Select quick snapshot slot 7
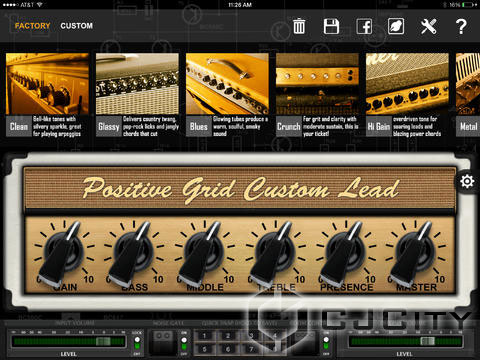 [251, 349]
